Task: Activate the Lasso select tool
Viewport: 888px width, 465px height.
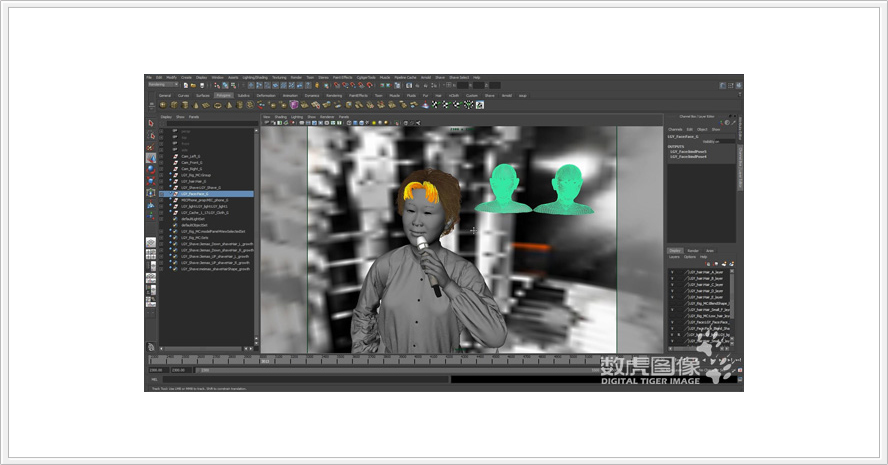Action: coord(151,135)
